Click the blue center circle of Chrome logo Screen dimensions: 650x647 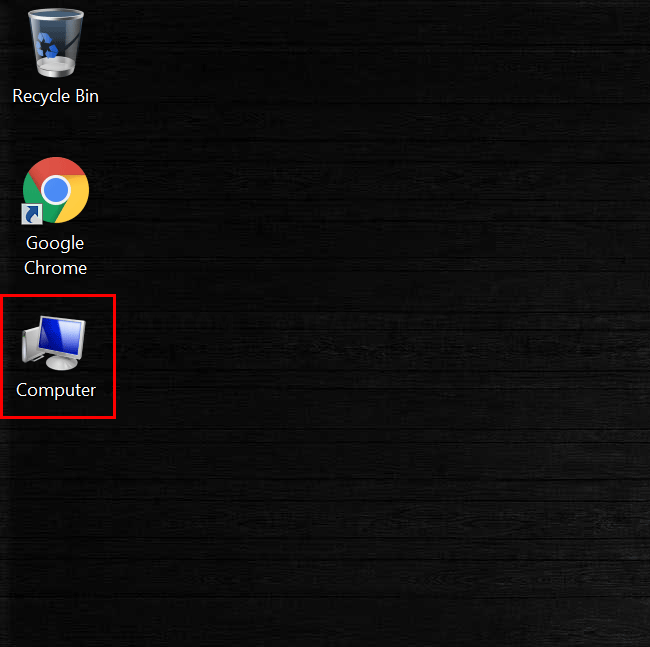click(x=56, y=190)
